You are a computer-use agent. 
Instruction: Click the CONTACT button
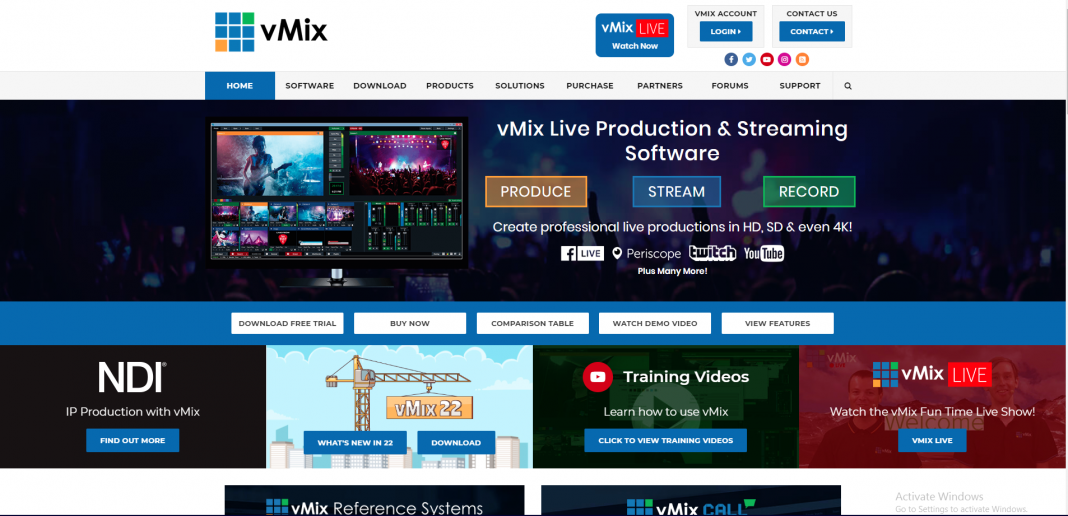point(812,31)
